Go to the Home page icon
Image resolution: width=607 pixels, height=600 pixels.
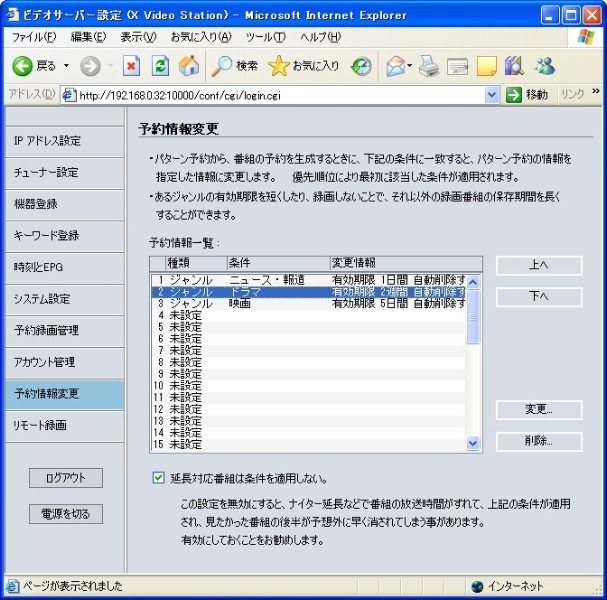click(189, 66)
